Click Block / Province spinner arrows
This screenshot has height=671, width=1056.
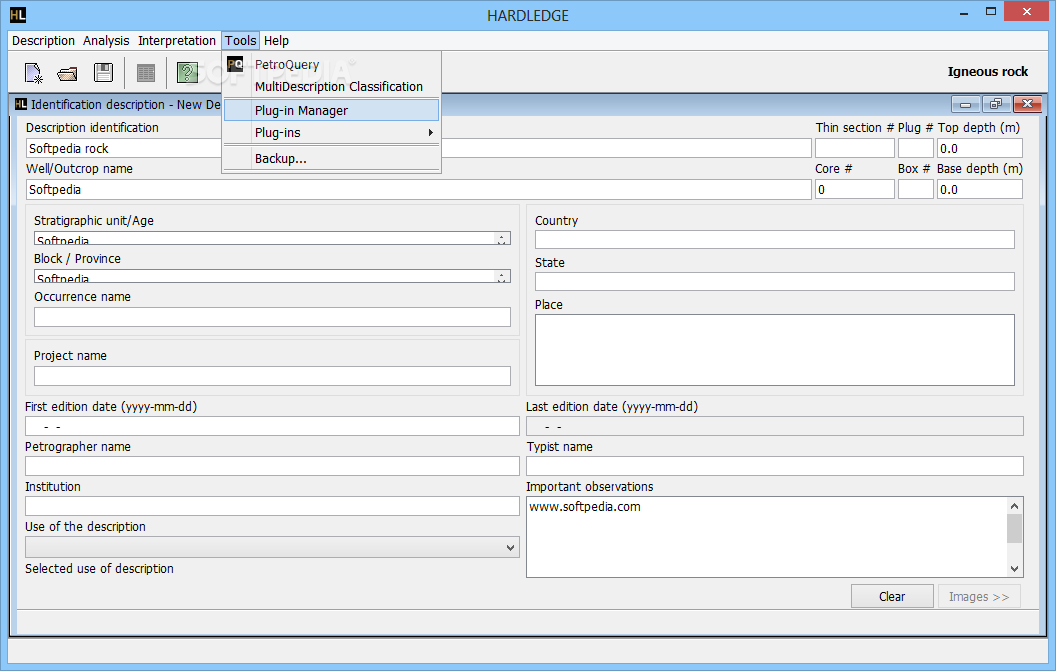point(502,276)
